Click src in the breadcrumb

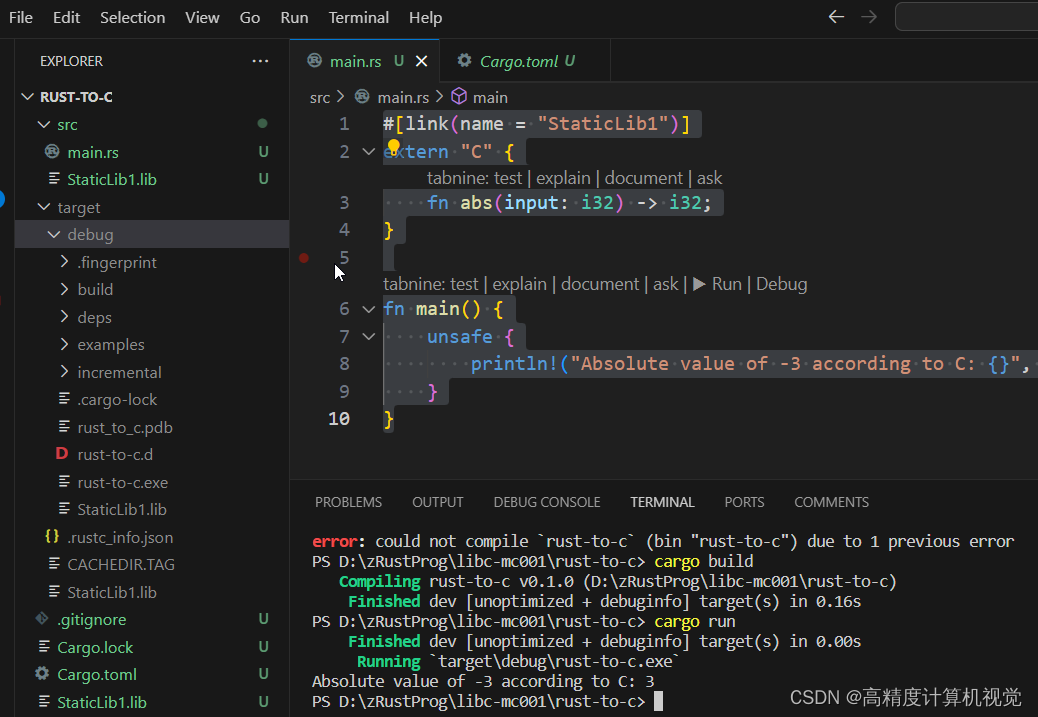(x=320, y=97)
